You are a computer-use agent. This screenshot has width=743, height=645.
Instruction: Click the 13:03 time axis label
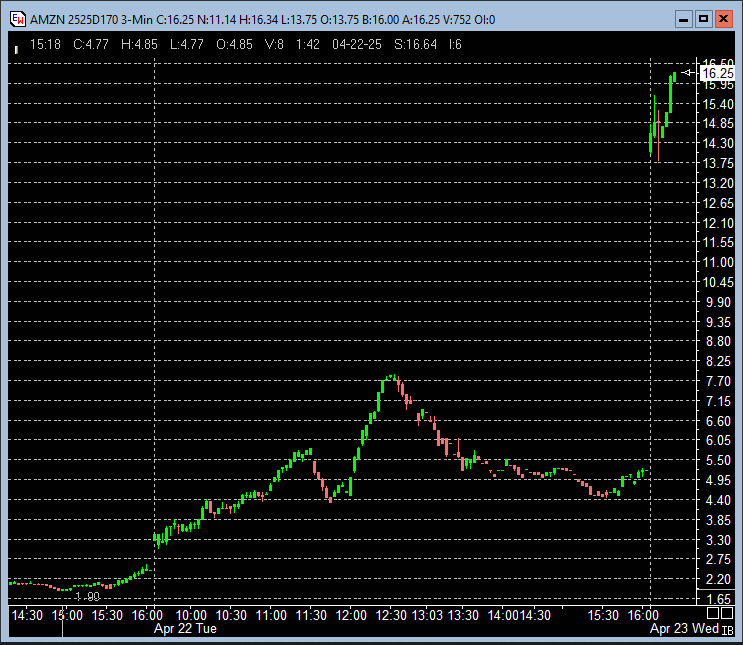pyautogui.click(x=427, y=615)
